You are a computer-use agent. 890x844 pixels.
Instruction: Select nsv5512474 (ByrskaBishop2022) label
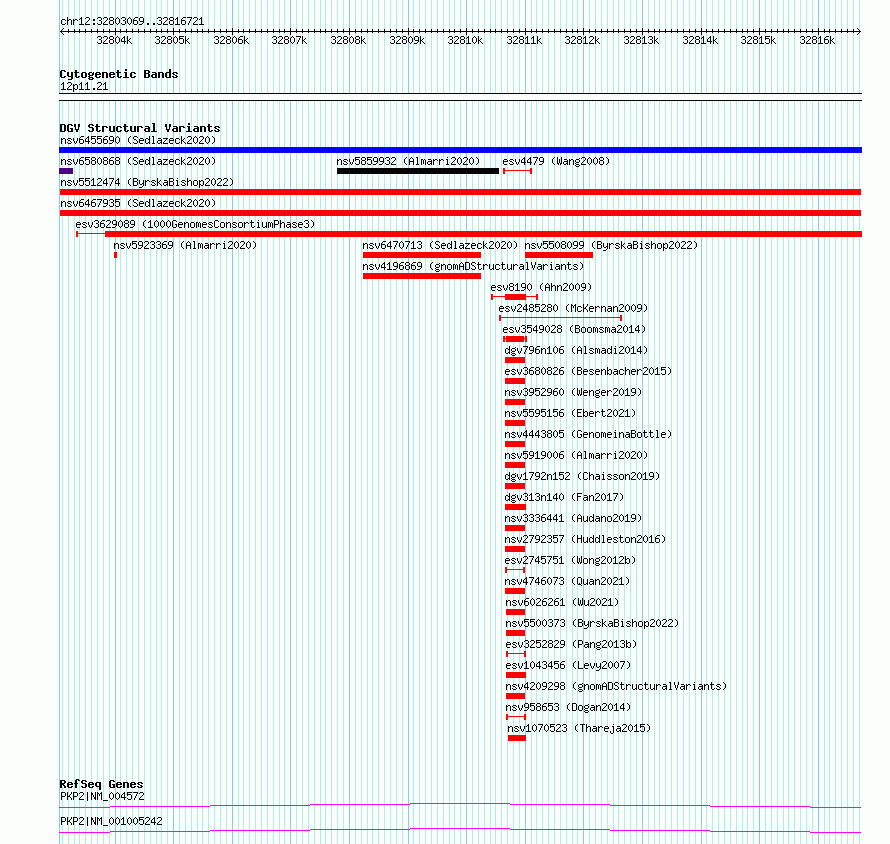tap(147, 182)
